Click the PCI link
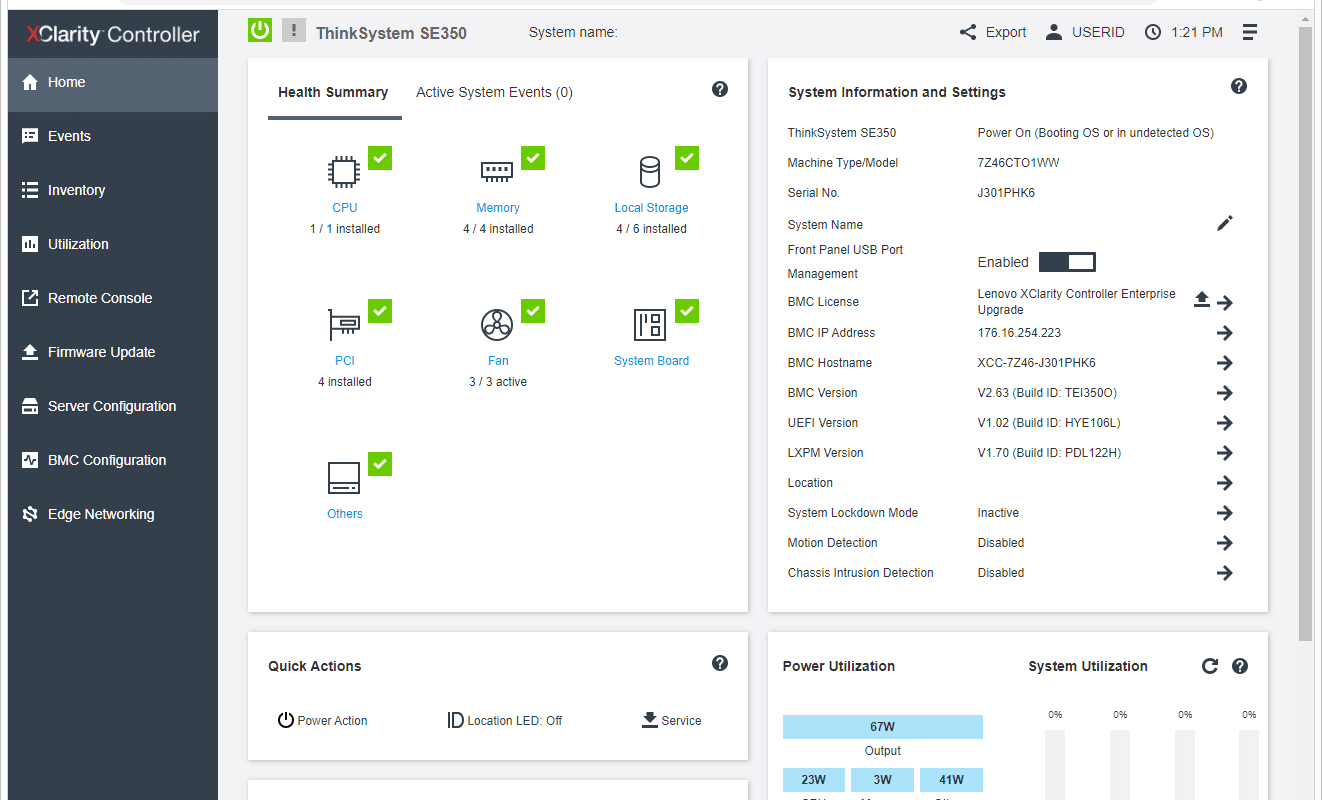The image size is (1322, 800). coord(345,361)
